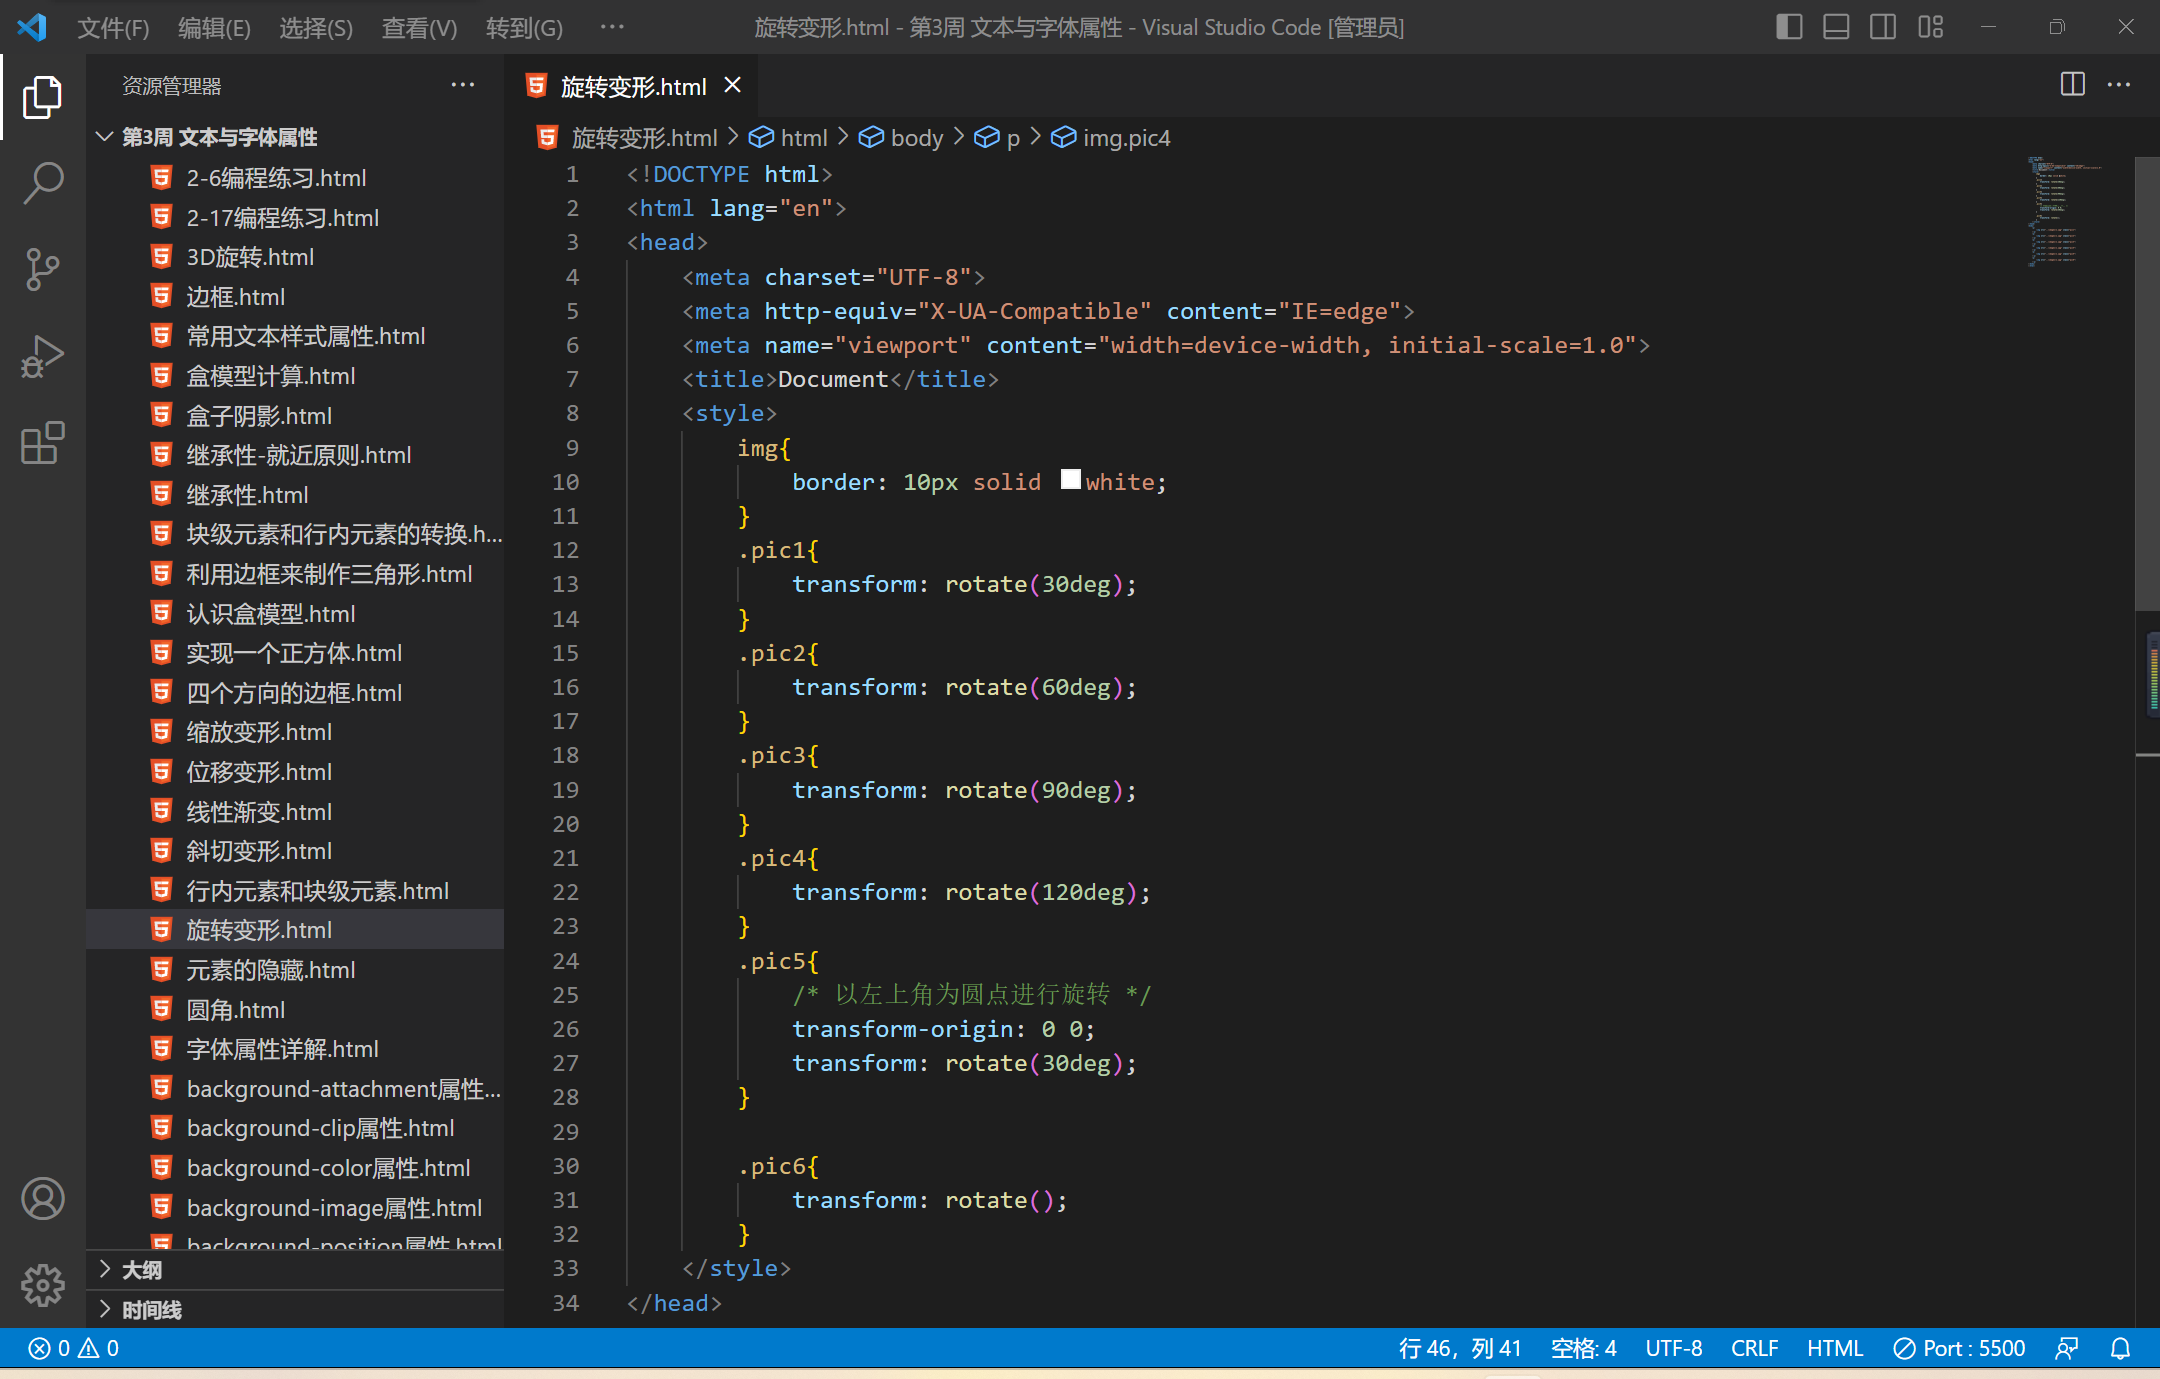Image resolution: width=2160 pixels, height=1379 pixels.
Task: Open the 查看(V) menu
Action: (x=419, y=28)
